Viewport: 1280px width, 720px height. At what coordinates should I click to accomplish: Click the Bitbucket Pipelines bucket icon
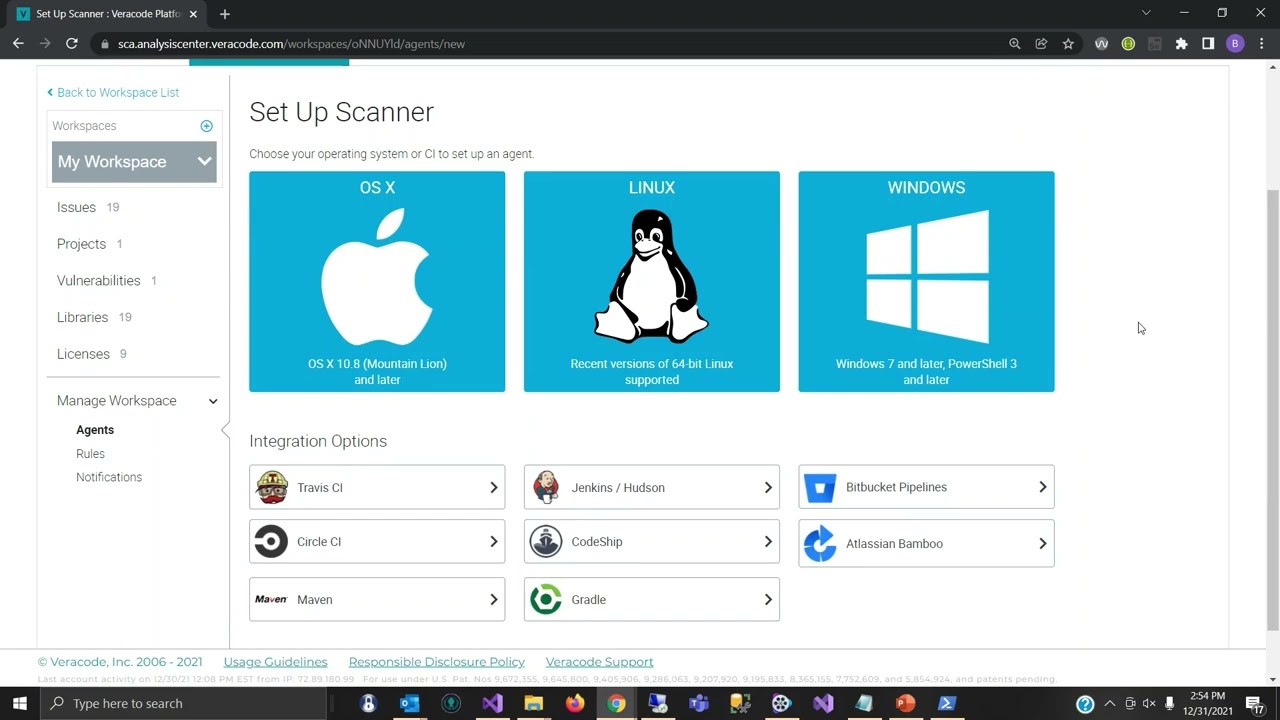tap(820, 487)
